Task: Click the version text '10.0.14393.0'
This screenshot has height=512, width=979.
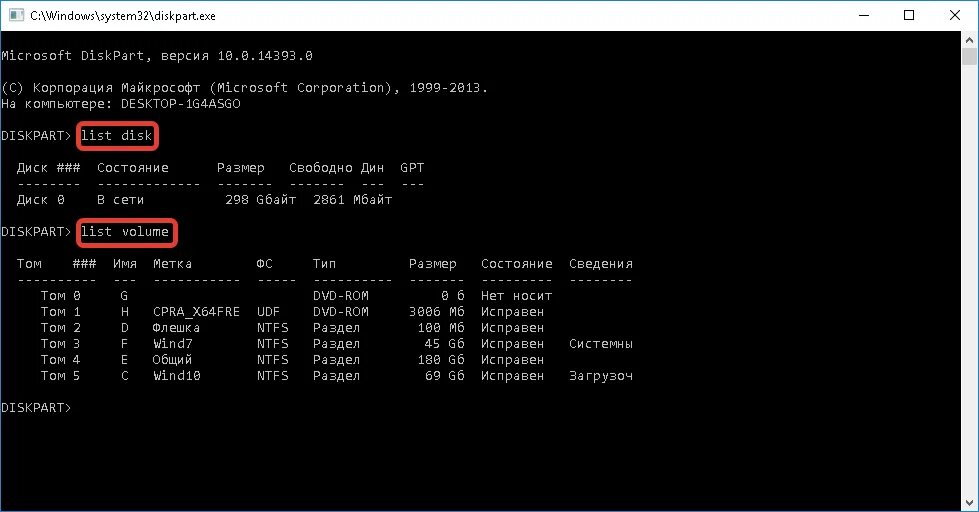Action: pyautogui.click(x=265, y=56)
